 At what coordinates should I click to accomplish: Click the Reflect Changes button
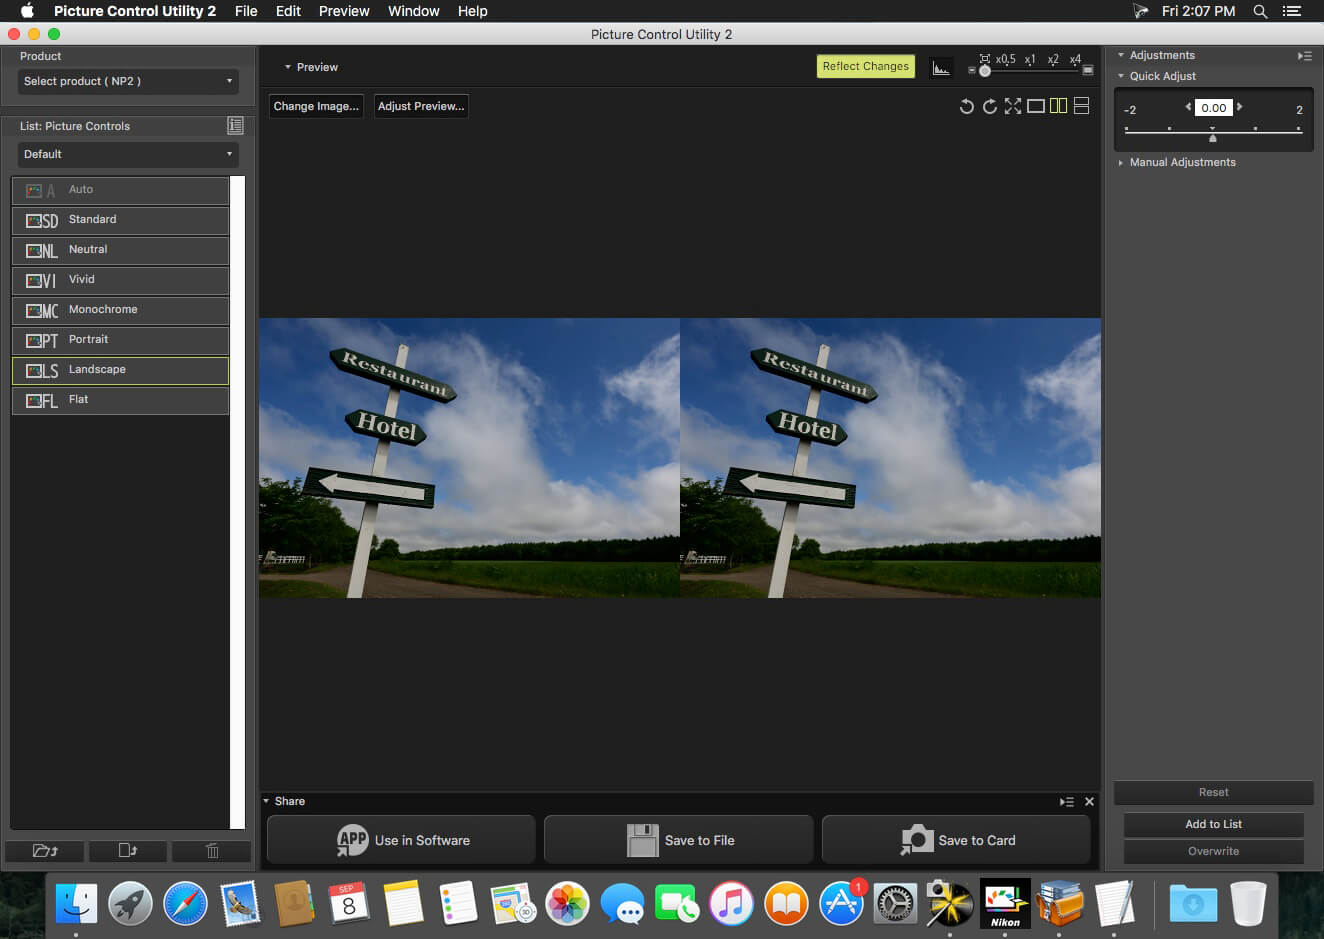866,66
